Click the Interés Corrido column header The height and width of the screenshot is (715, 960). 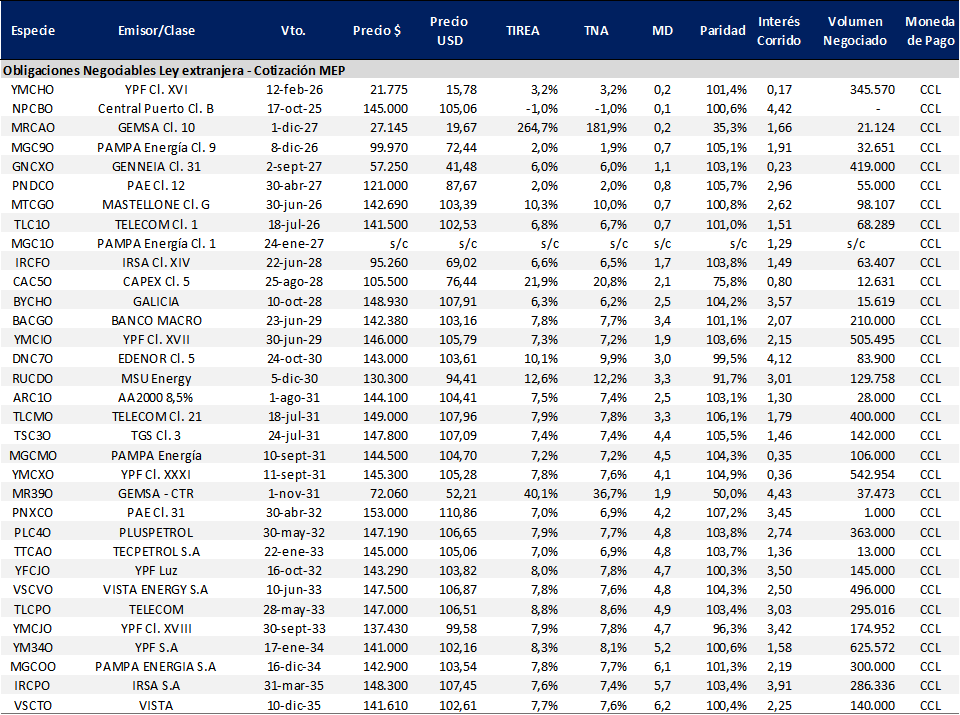[778, 31]
